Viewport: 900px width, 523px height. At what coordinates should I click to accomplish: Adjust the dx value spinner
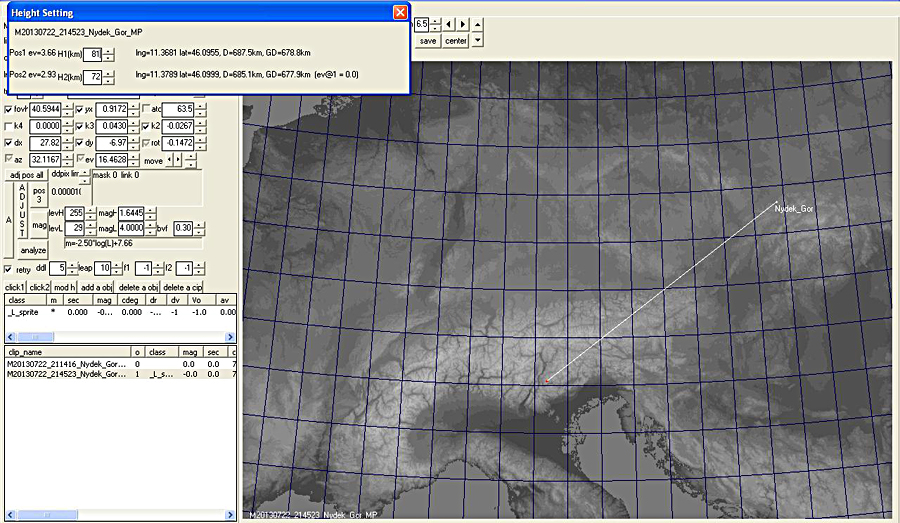[x=68, y=143]
